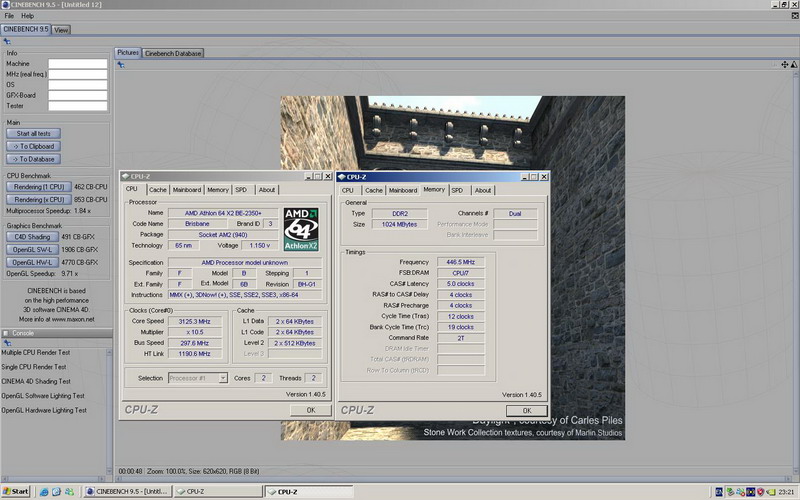
Task: Select 'CINEMA 4D Shading Test' console line
Action: [x=36, y=381]
